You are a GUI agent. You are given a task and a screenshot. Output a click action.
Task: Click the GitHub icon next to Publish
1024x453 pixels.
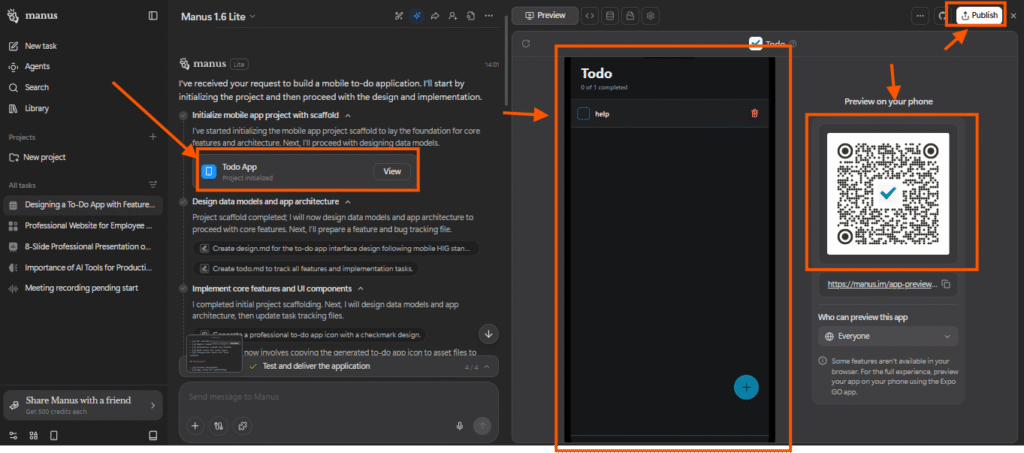[942, 16]
